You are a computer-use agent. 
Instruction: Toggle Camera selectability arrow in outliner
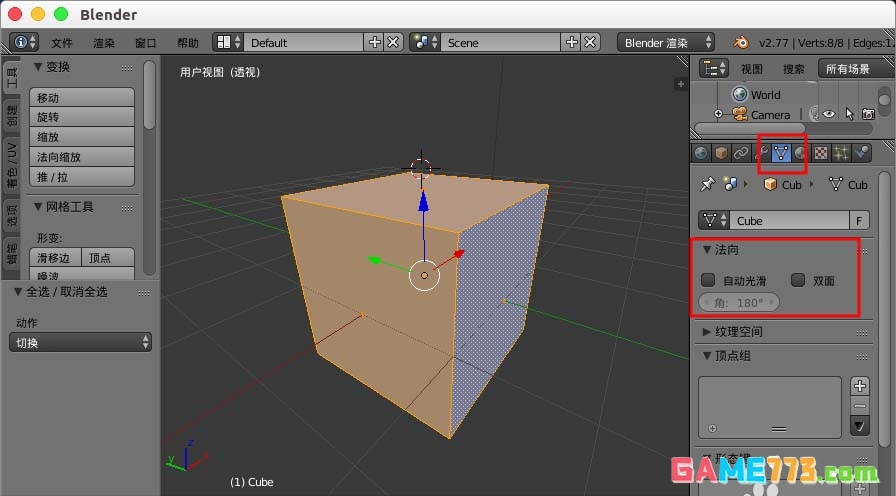coord(849,114)
